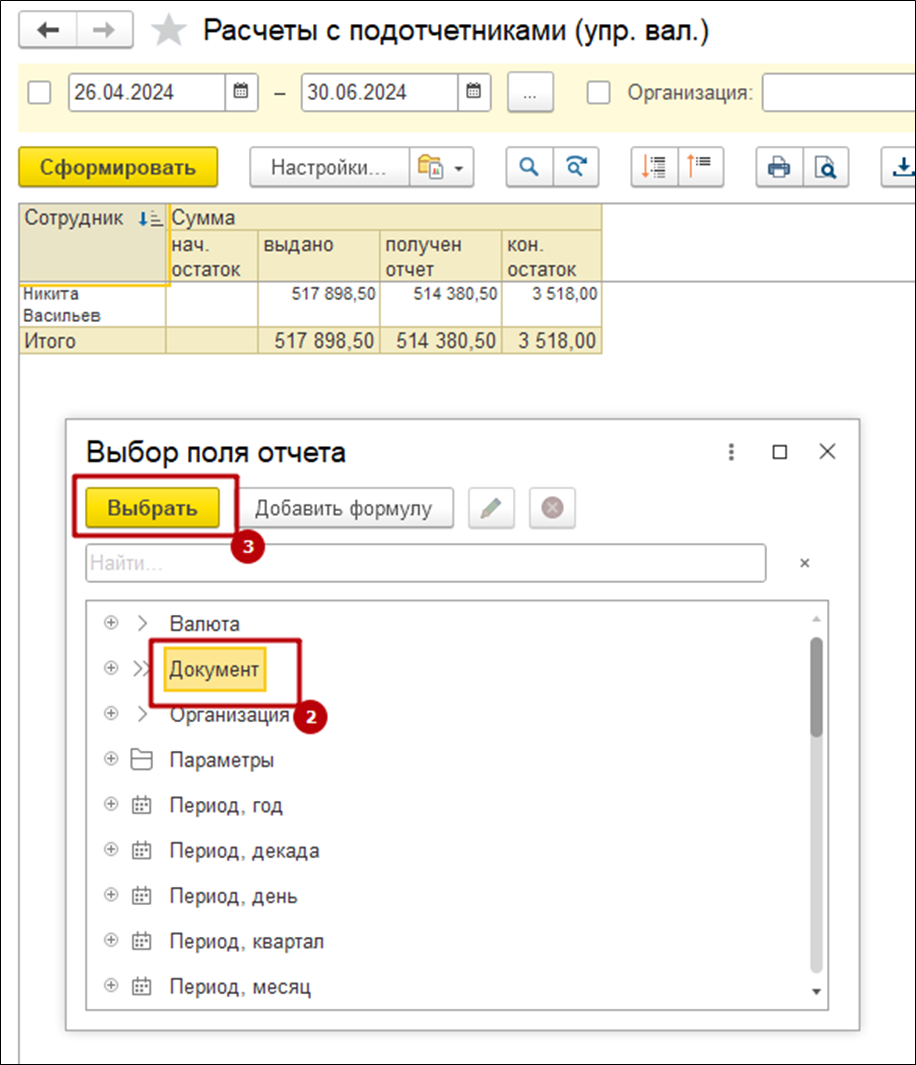The height and width of the screenshot is (1065, 916).
Task: Click the three-dot menu in dialog header
Action: click(x=732, y=452)
